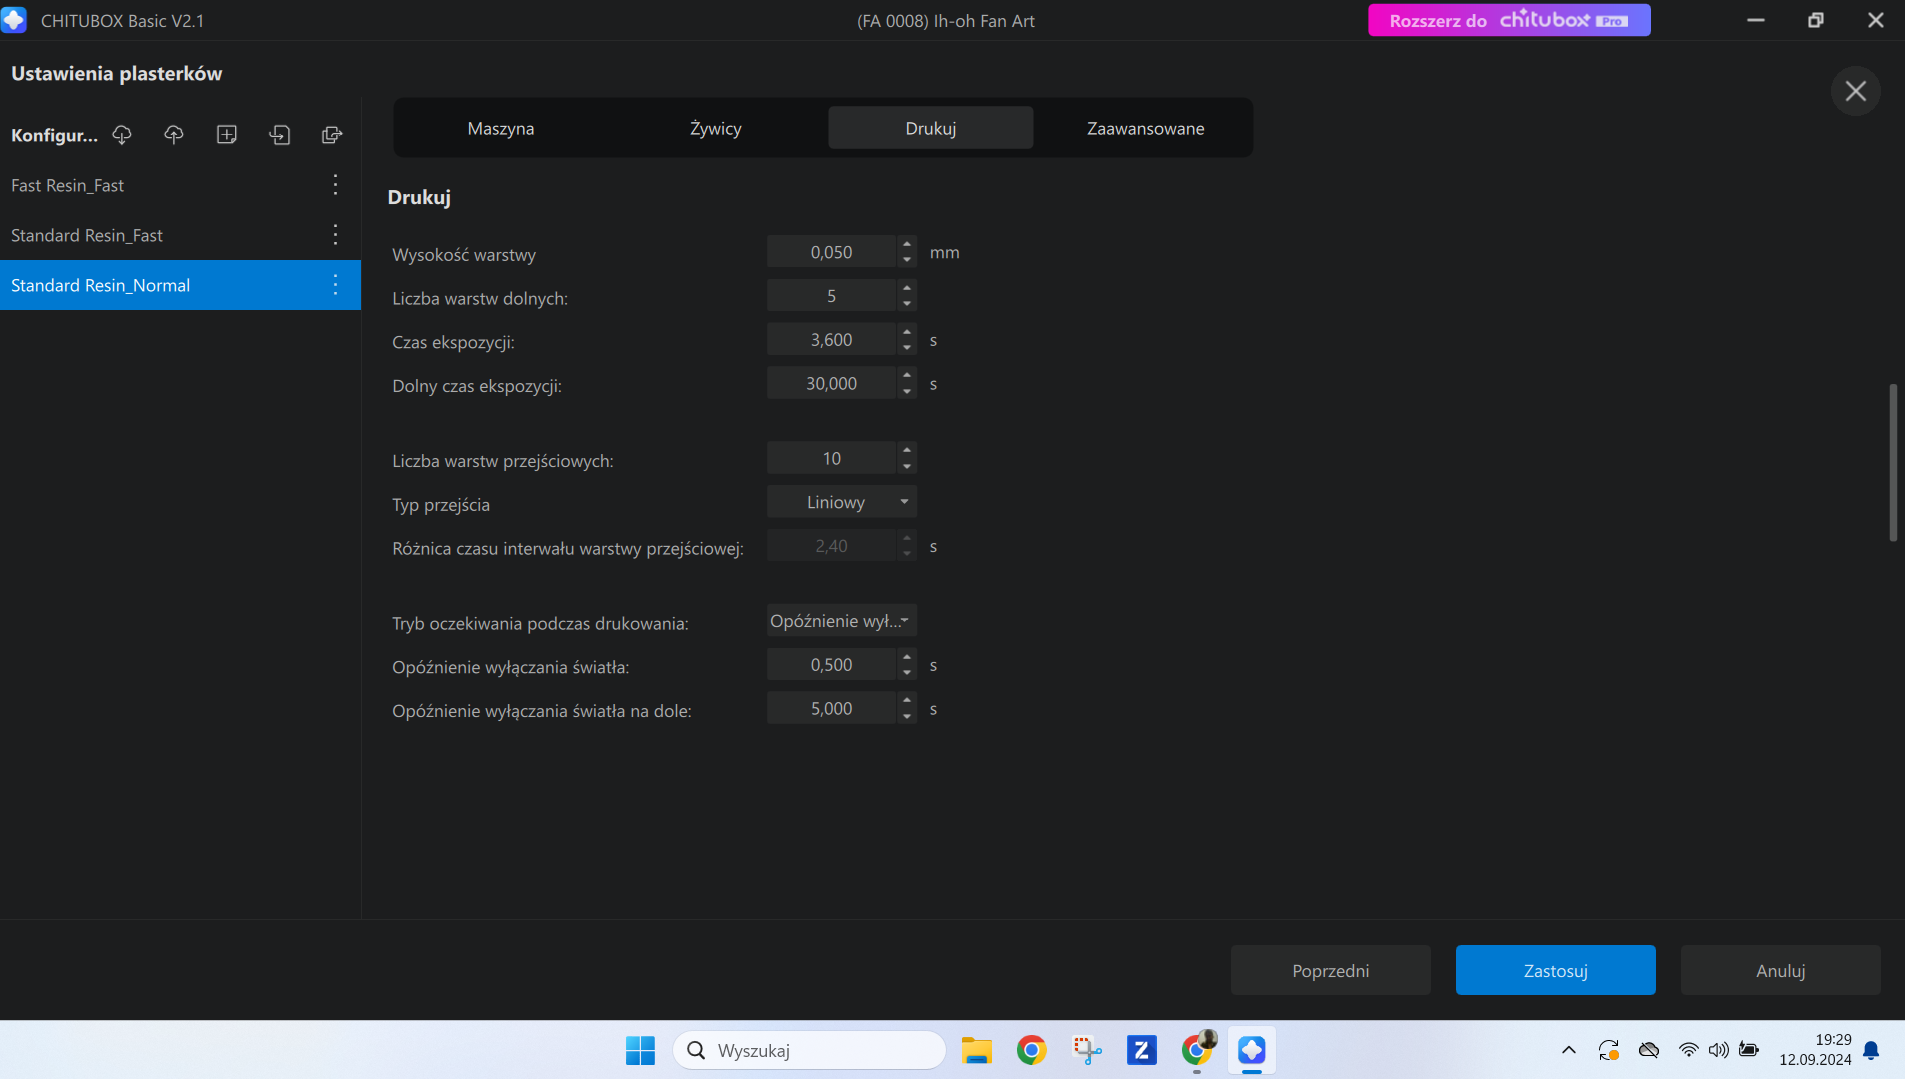
Task: Decrease Wysokość warstwy with down arrow
Action: tap(907, 260)
